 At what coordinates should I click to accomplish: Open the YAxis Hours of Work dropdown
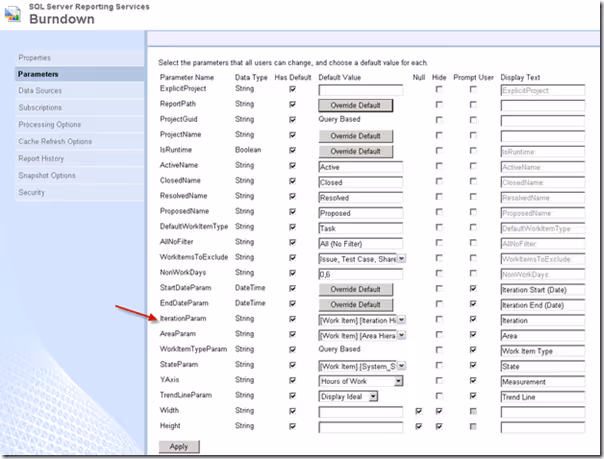(x=398, y=381)
